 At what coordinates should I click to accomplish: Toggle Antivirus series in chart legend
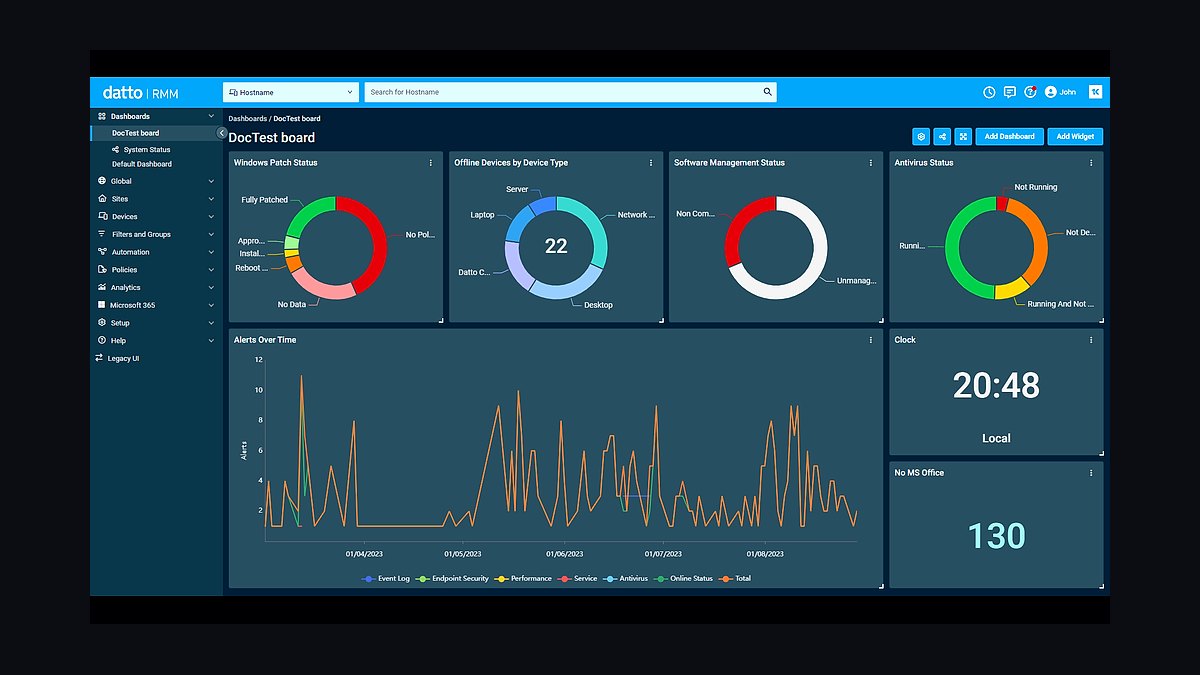point(626,579)
